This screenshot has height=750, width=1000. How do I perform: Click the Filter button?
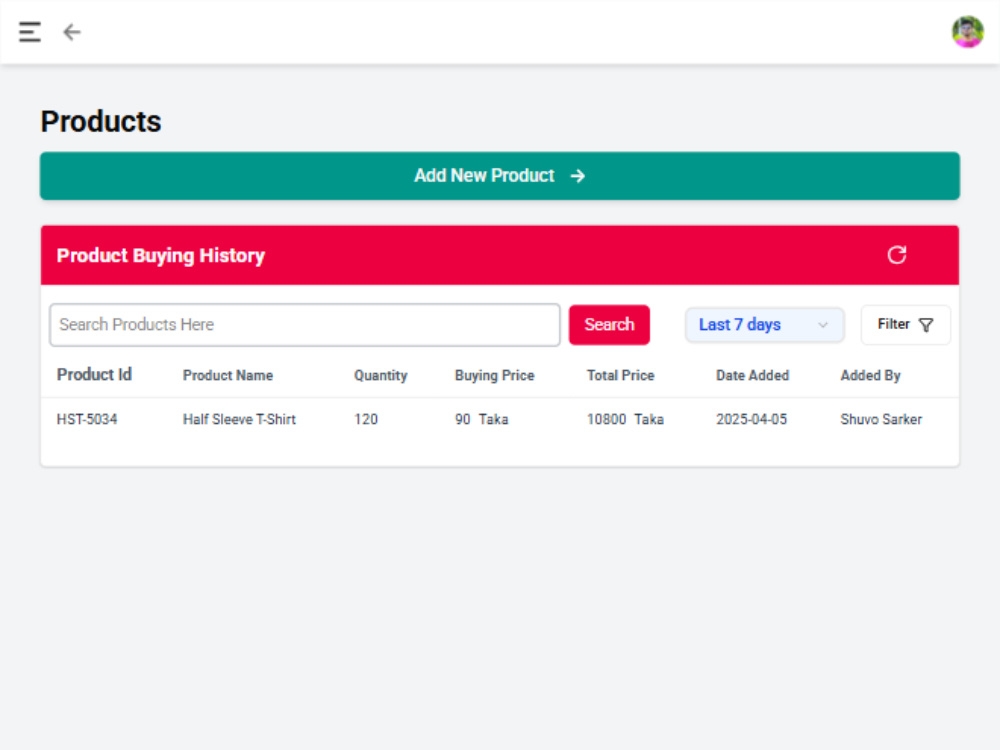point(906,325)
